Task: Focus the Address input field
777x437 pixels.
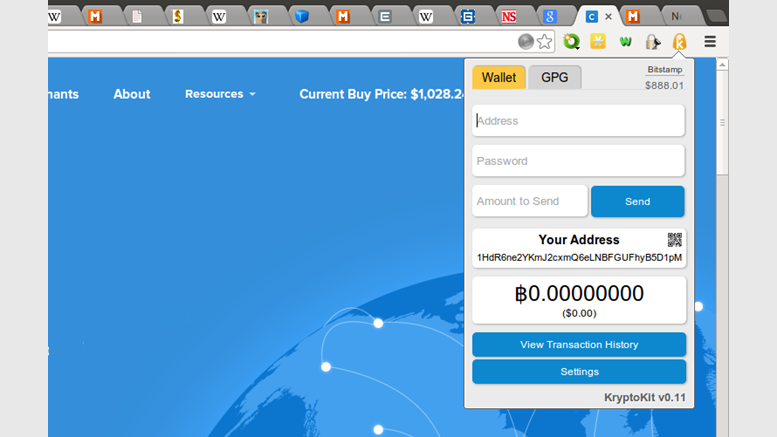Action: 578,121
